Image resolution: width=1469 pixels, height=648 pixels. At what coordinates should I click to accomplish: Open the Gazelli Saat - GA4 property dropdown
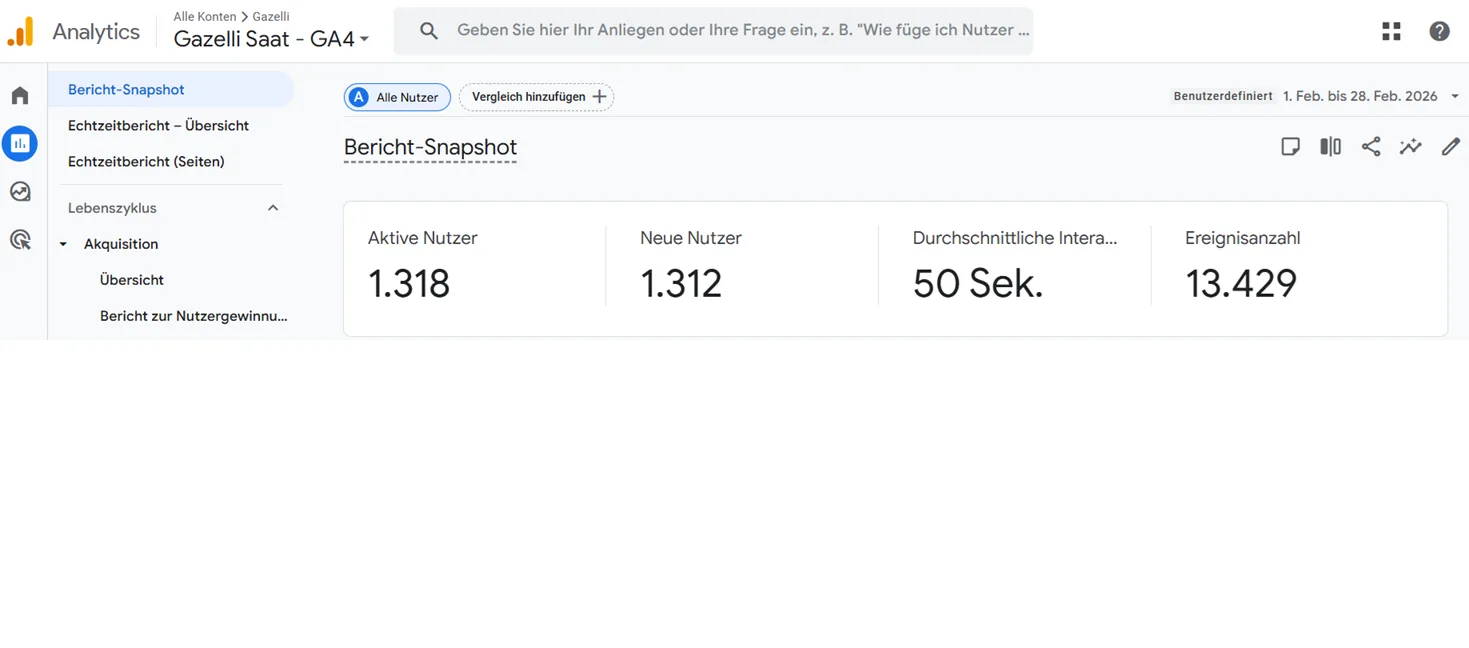coord(271,39)
